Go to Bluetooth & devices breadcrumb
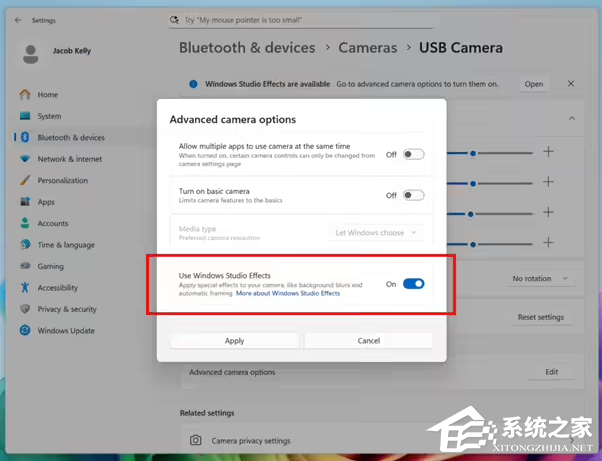This screenshot has height=461, width=602. coord(247,48)
